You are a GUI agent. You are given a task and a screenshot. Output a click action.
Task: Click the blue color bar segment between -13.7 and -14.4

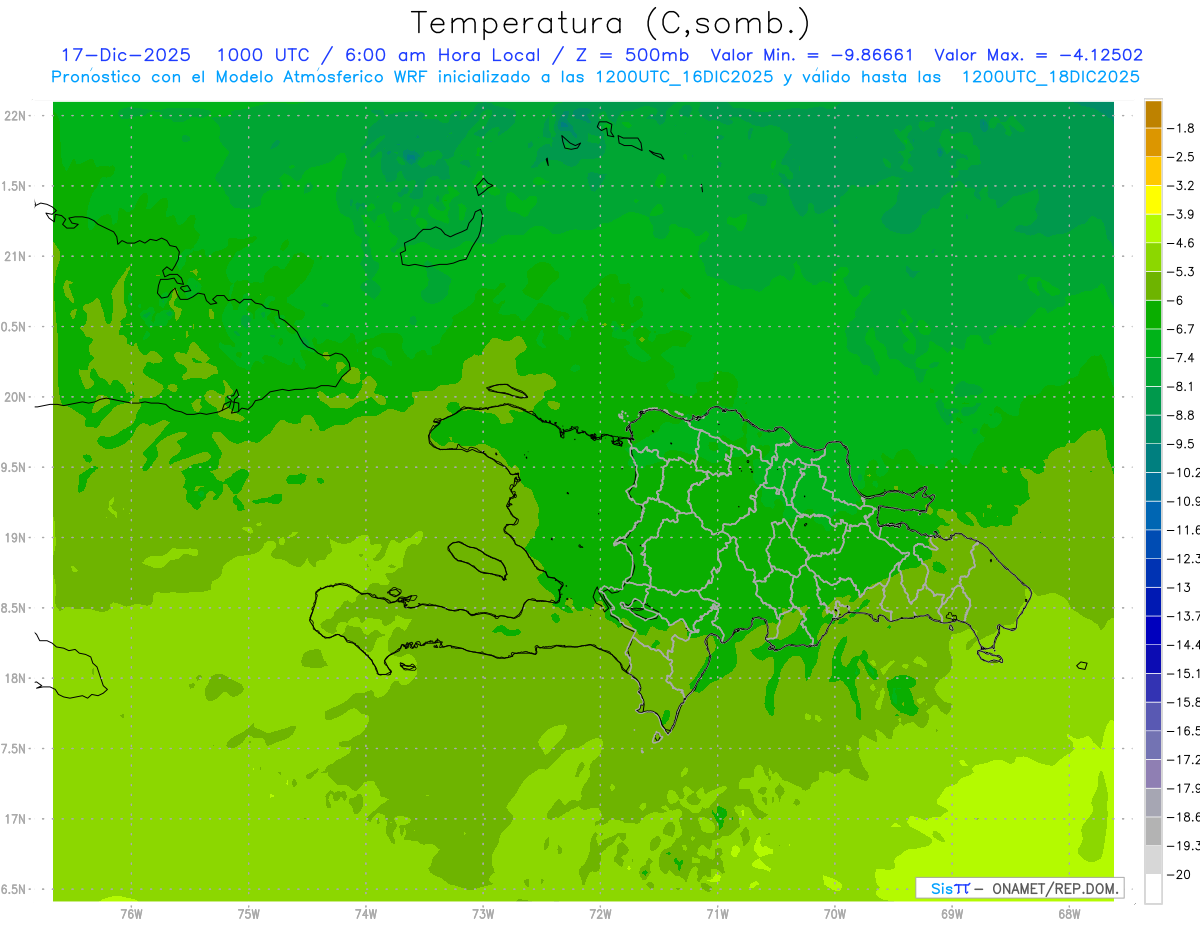1153,630
